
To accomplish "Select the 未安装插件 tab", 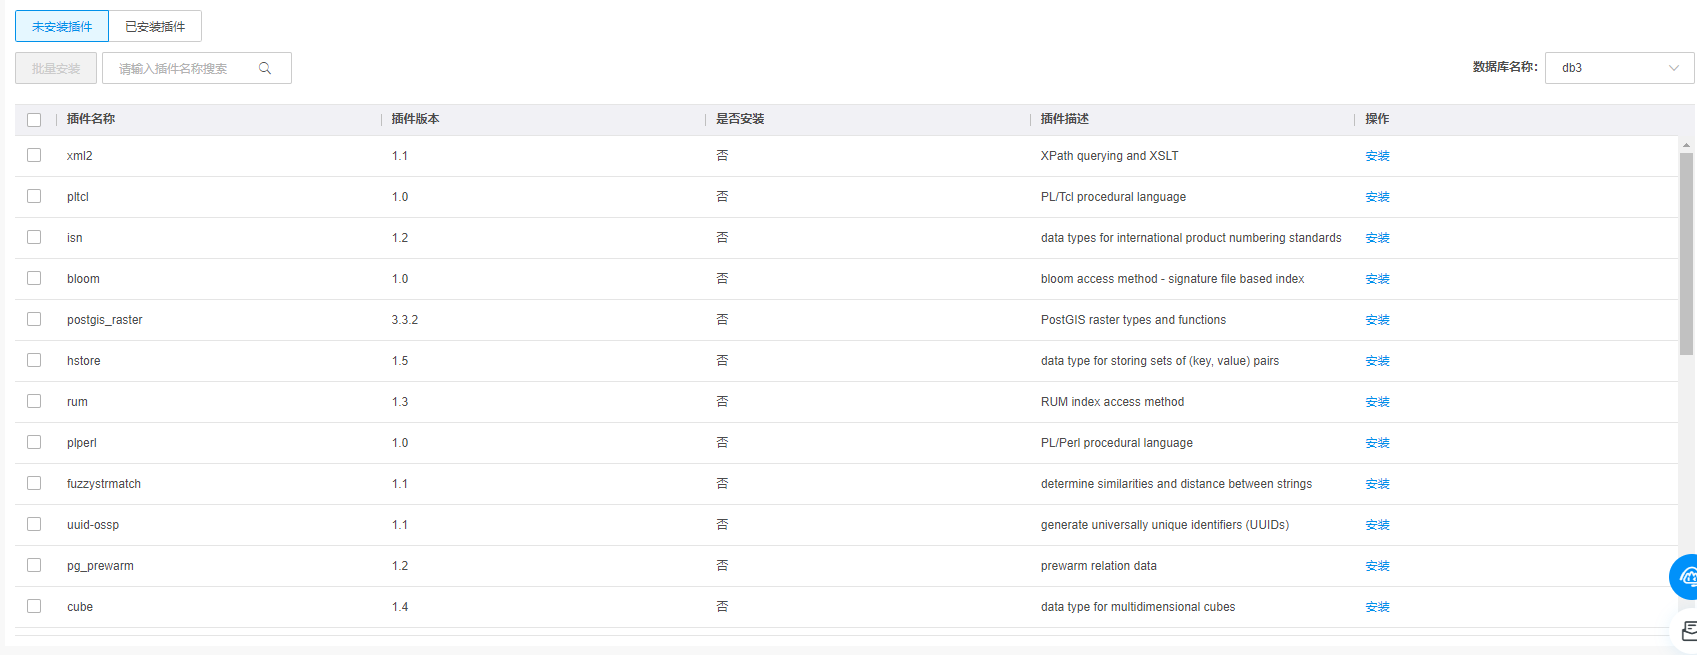I will point(62,27).
